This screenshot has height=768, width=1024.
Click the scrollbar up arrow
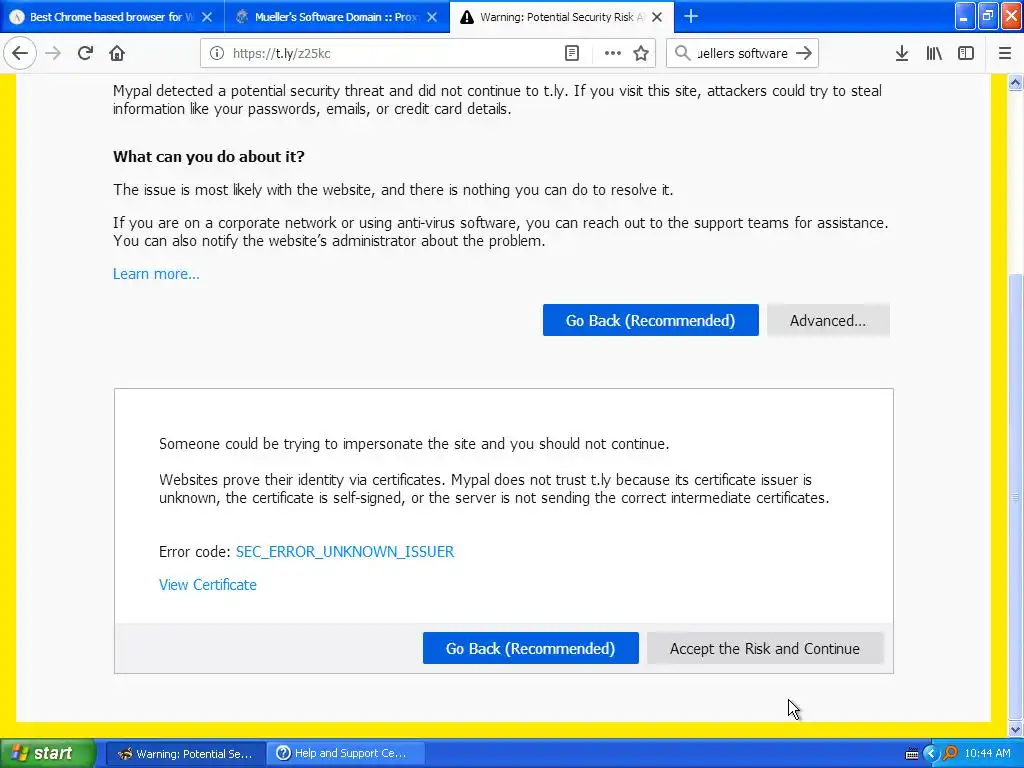(x=1016, y=82)
